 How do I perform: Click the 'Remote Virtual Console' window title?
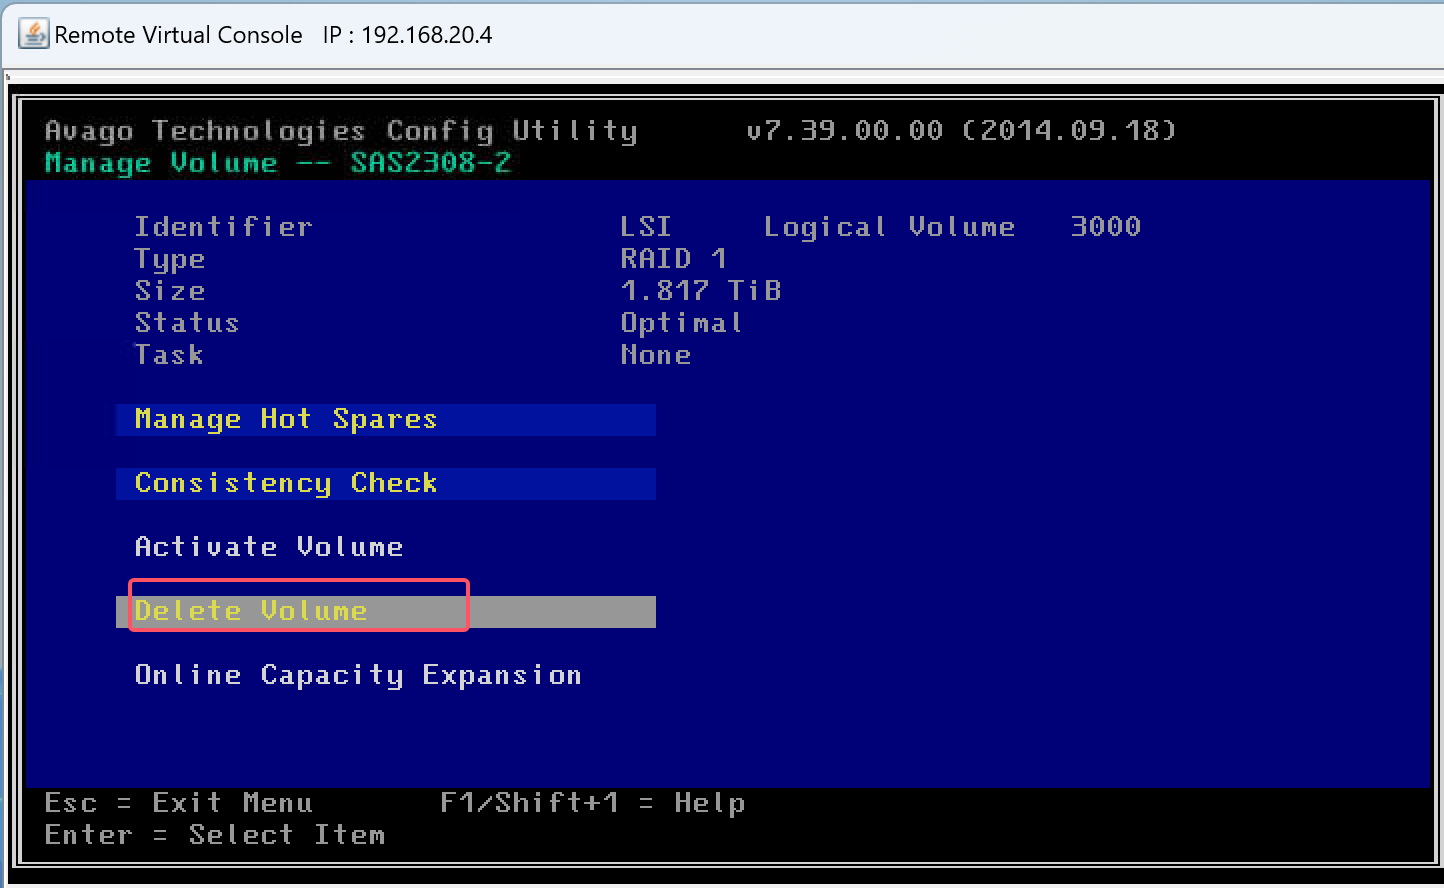pyautogui.click(x=178, y=35)
